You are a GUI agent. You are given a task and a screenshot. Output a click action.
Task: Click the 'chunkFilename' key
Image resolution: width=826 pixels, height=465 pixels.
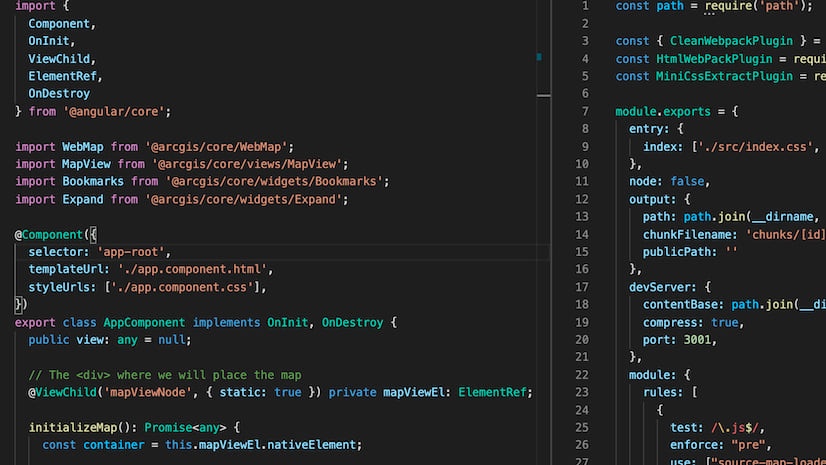(x=687, y=235)
